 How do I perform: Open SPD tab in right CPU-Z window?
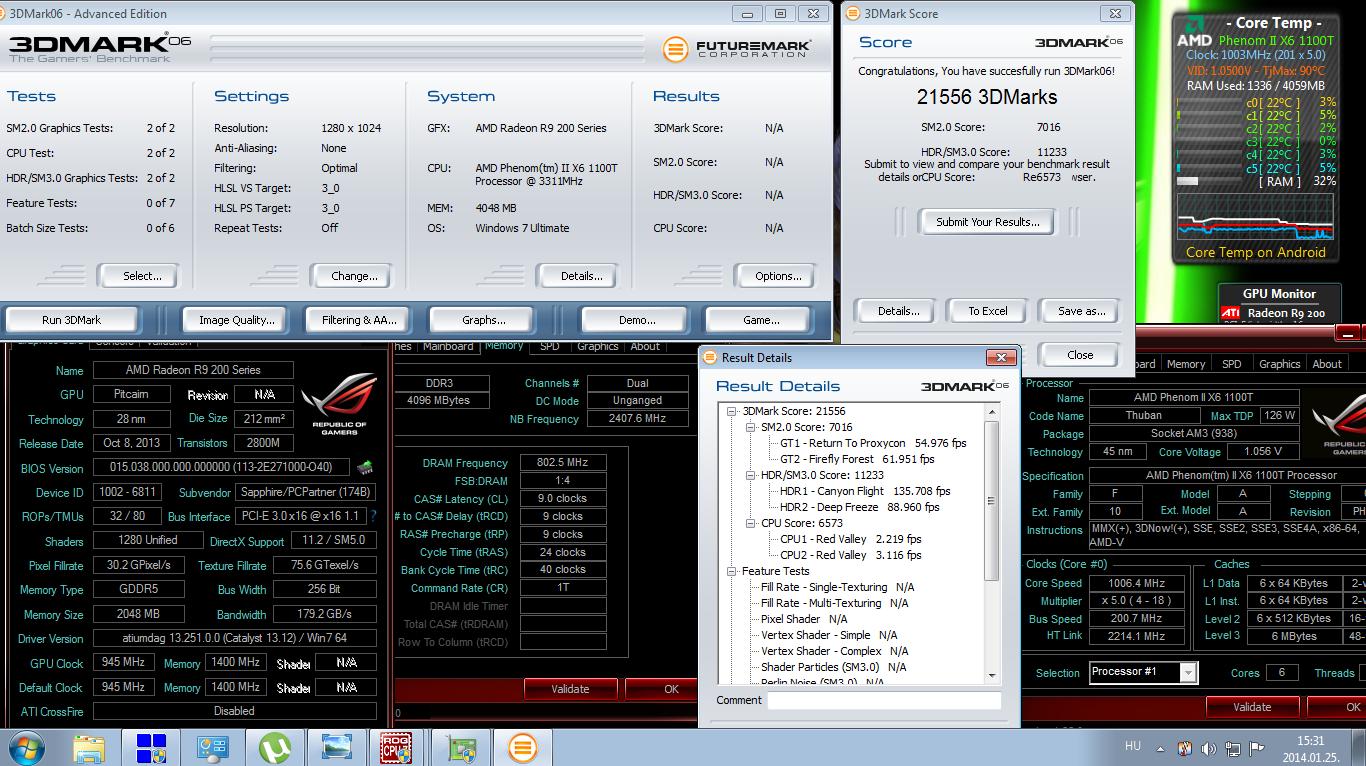1231,364
